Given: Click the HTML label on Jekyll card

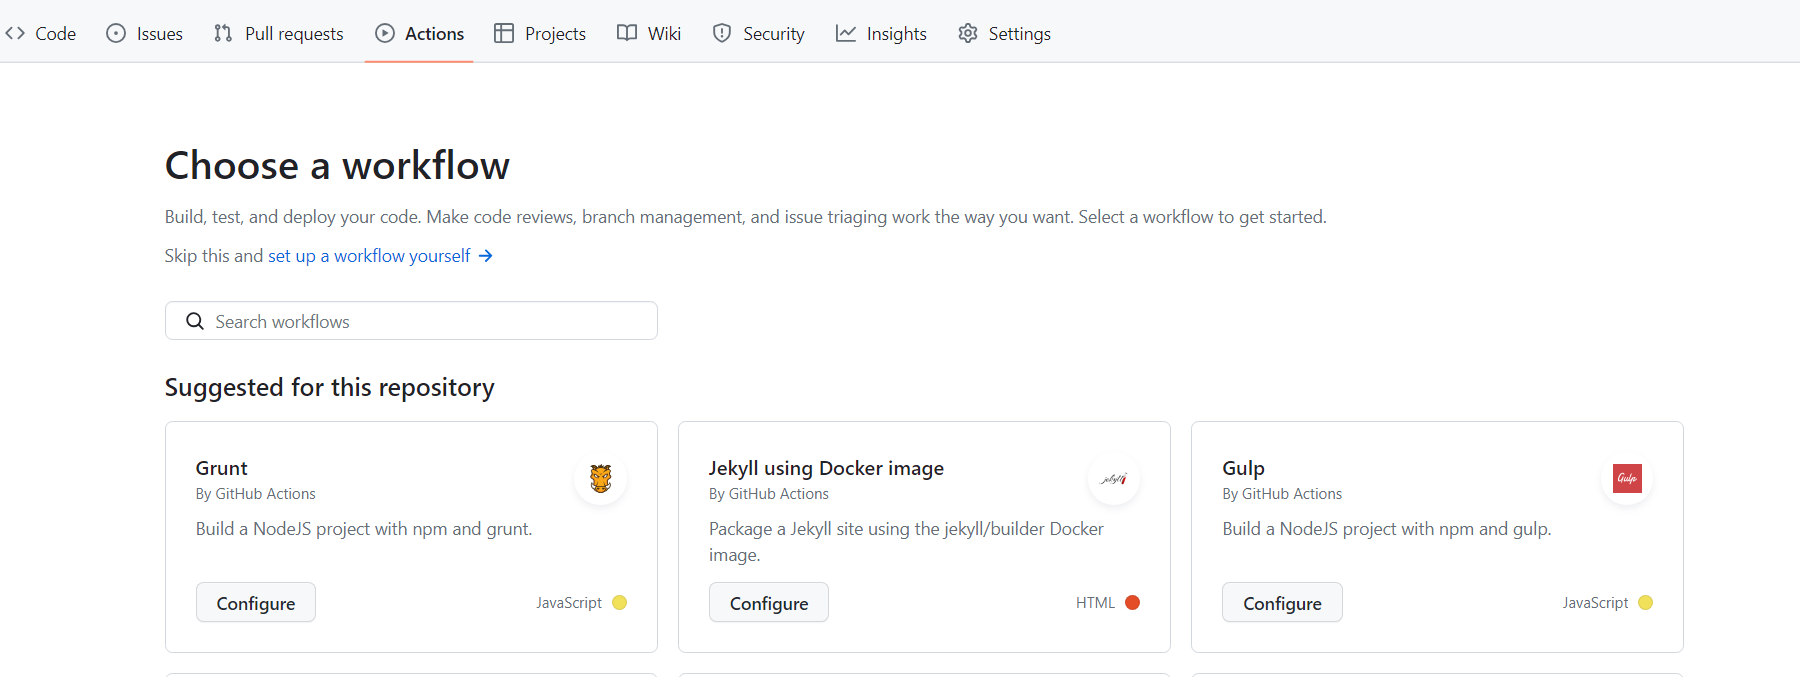Looking at the screenshot, I should pos(1095,603).
